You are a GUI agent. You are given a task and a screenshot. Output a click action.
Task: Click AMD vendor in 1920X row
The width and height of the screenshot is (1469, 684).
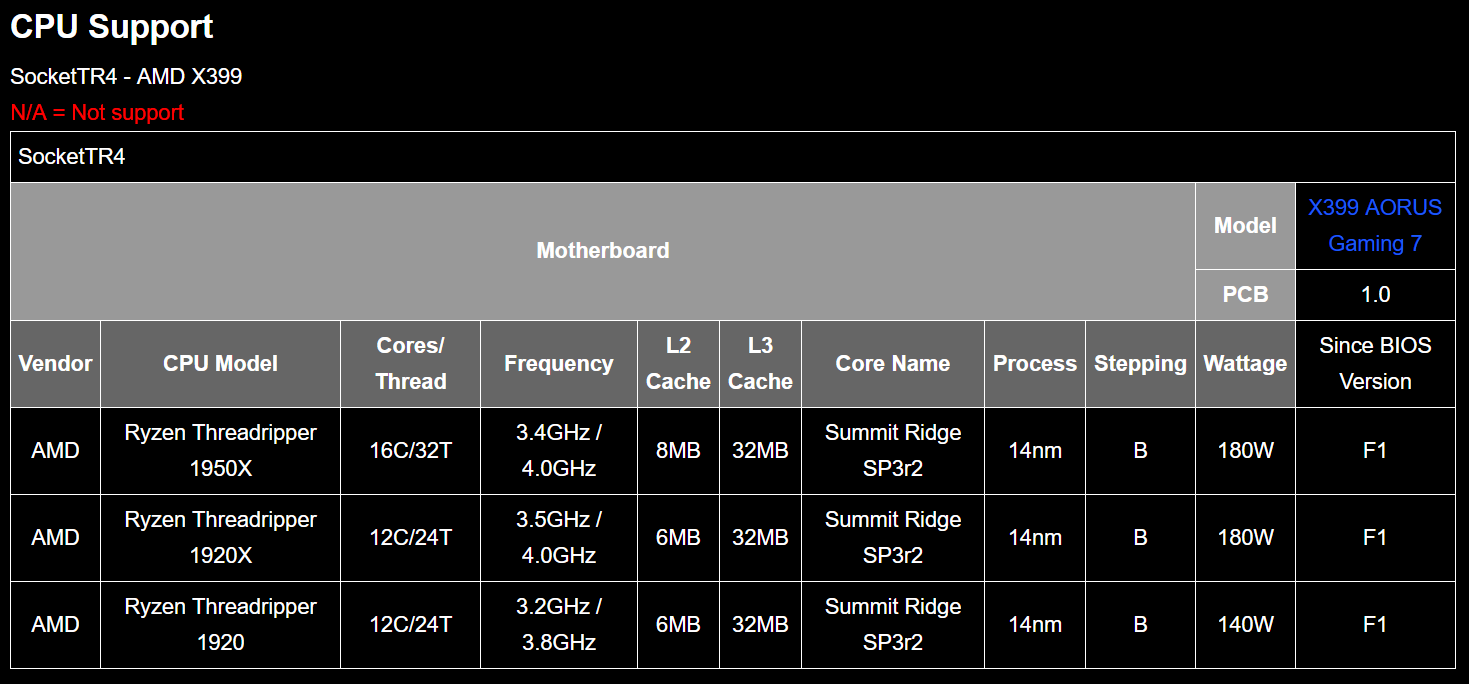56,538
